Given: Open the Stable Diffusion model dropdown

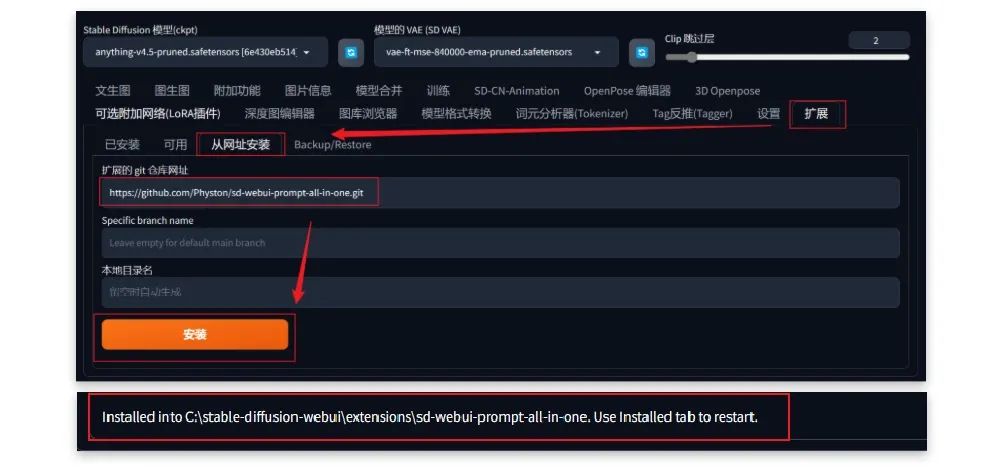Looking at the screenshot, I should click(205, 52).
